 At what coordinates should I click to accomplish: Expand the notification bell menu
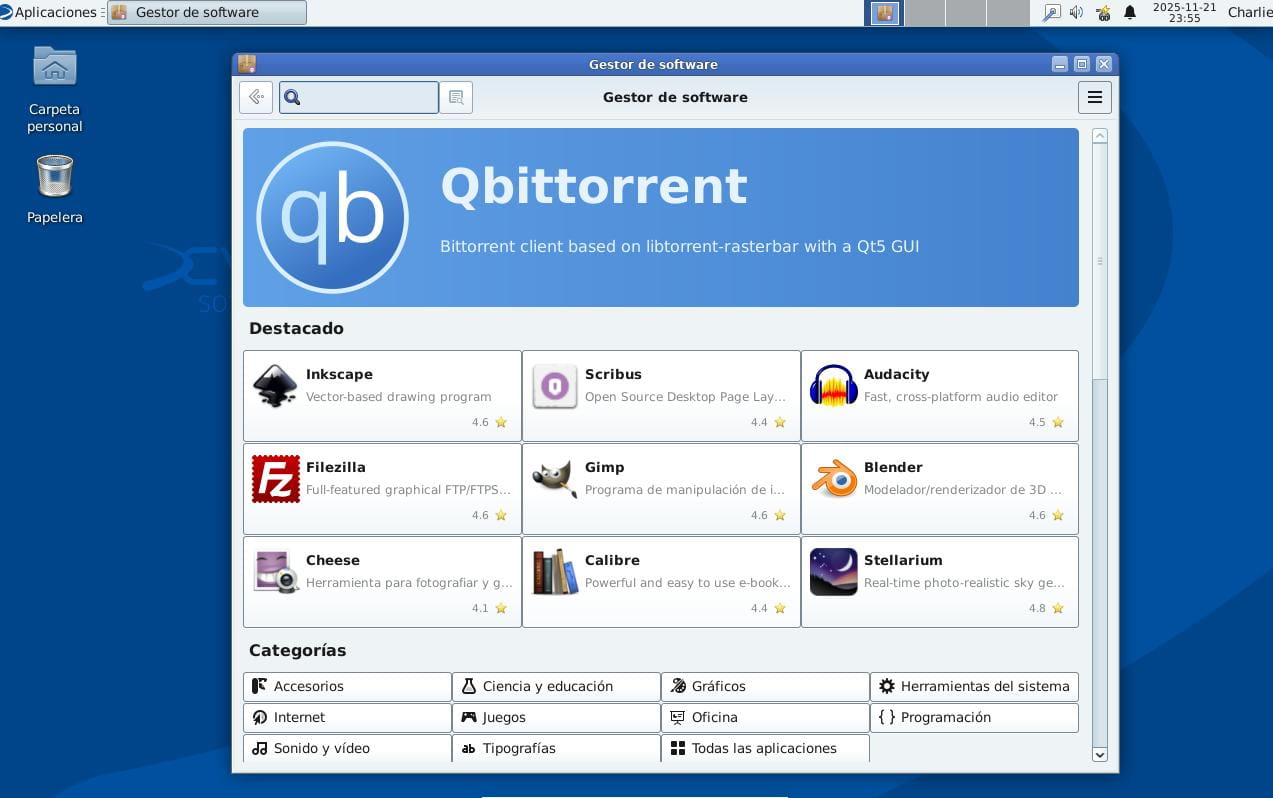pyautogui.click(x=1130, y=13)
